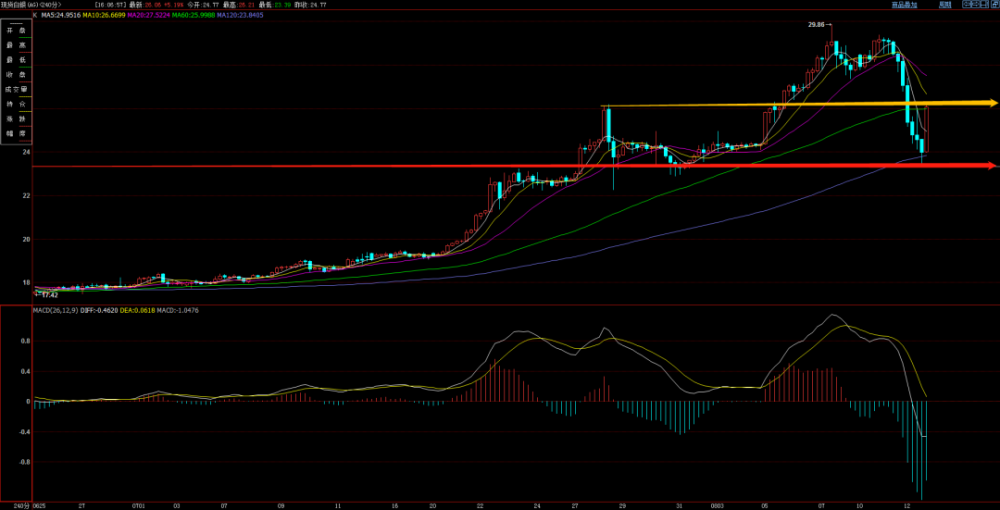The width and height of the screenshot is (1000, 510).
Task: Click the yellow MA10:26.6699 indicator label
Action: [x=104, y=15]
